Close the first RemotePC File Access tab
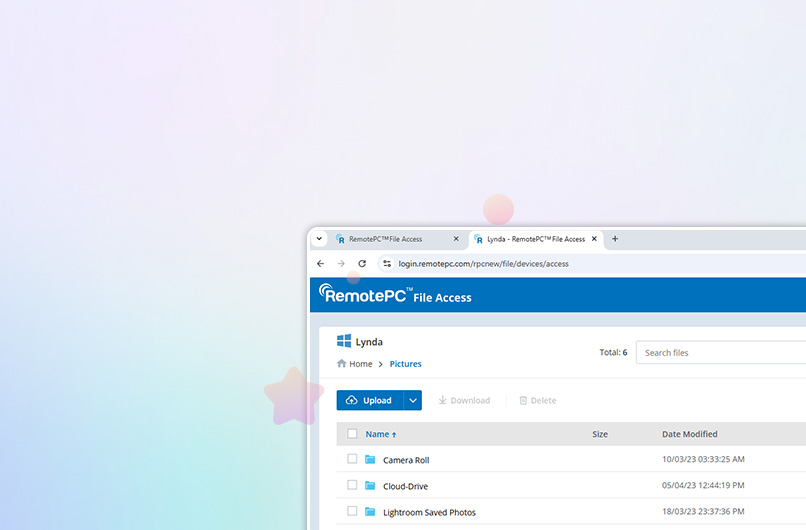The width and height of the screenshot is (806, 530). pyautogui.click(x=456, y=239)
